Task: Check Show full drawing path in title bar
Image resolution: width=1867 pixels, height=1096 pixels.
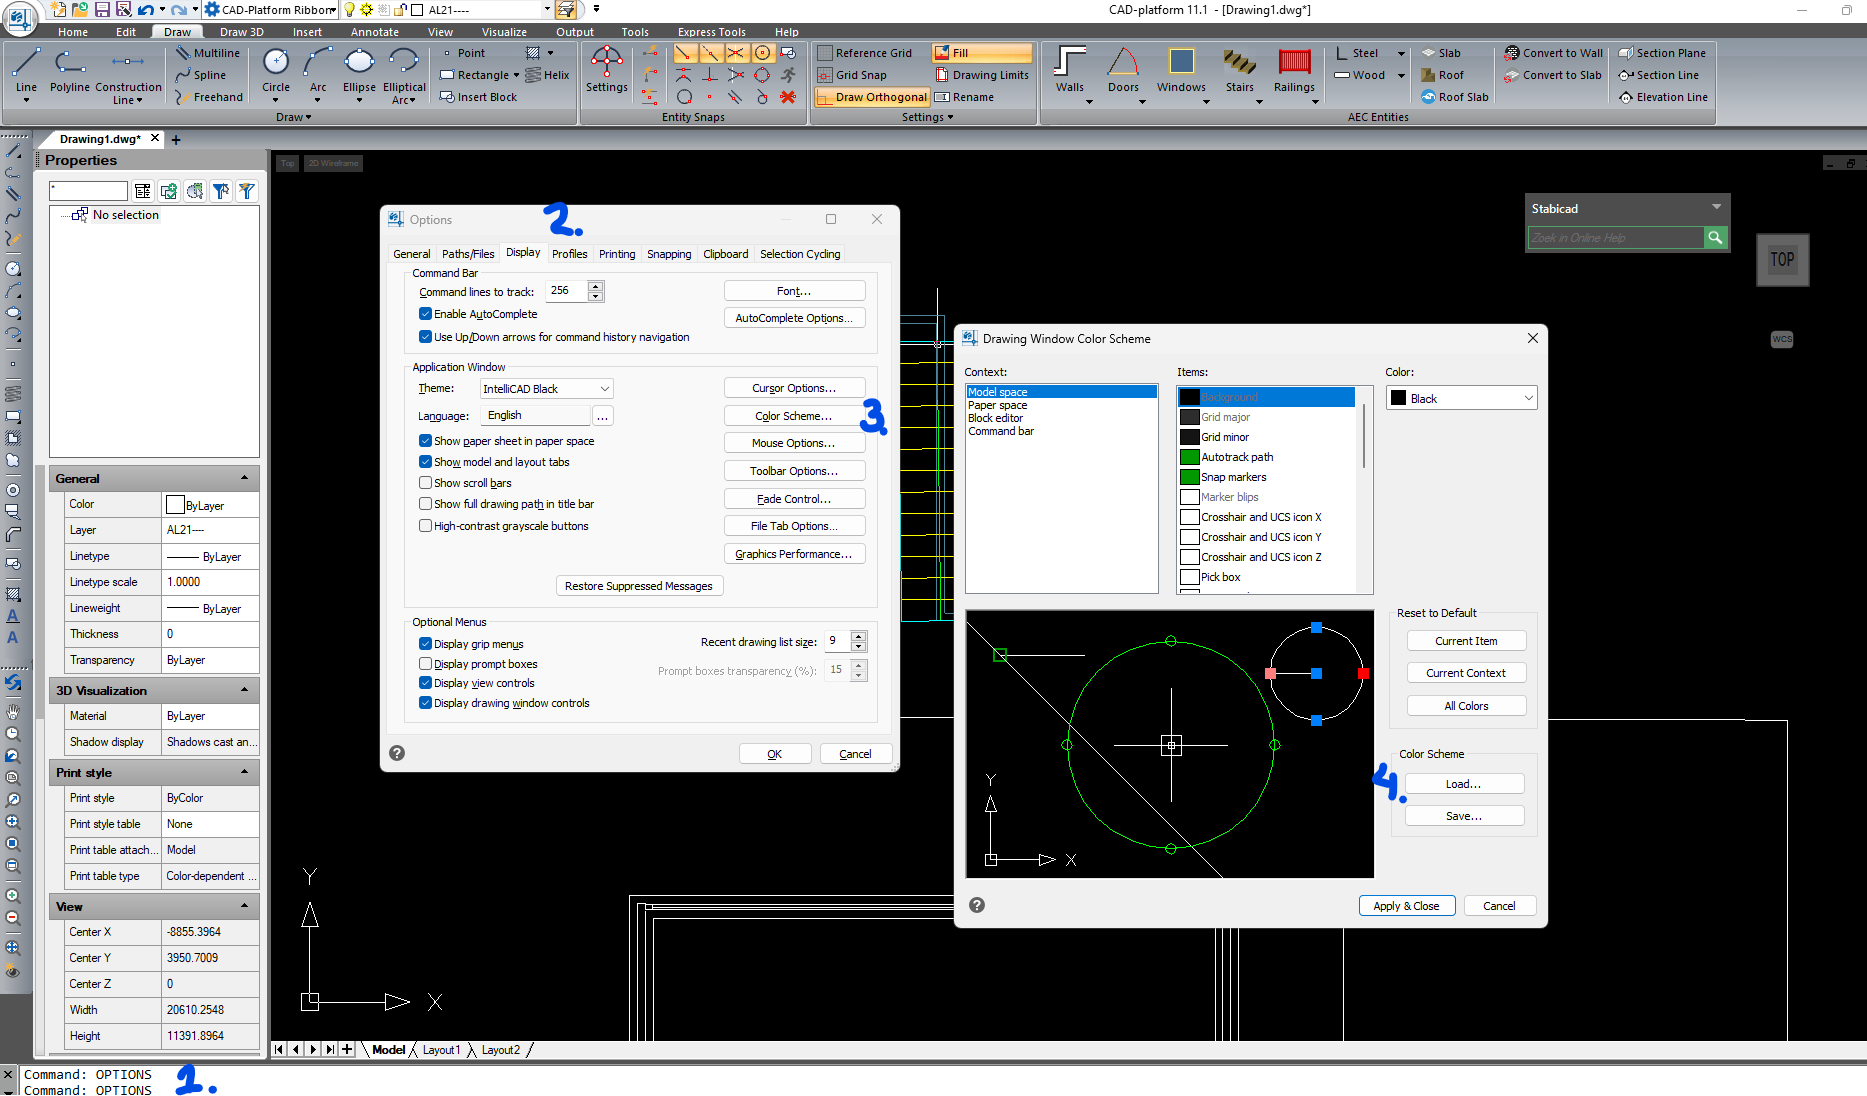Action: (425, 504)
